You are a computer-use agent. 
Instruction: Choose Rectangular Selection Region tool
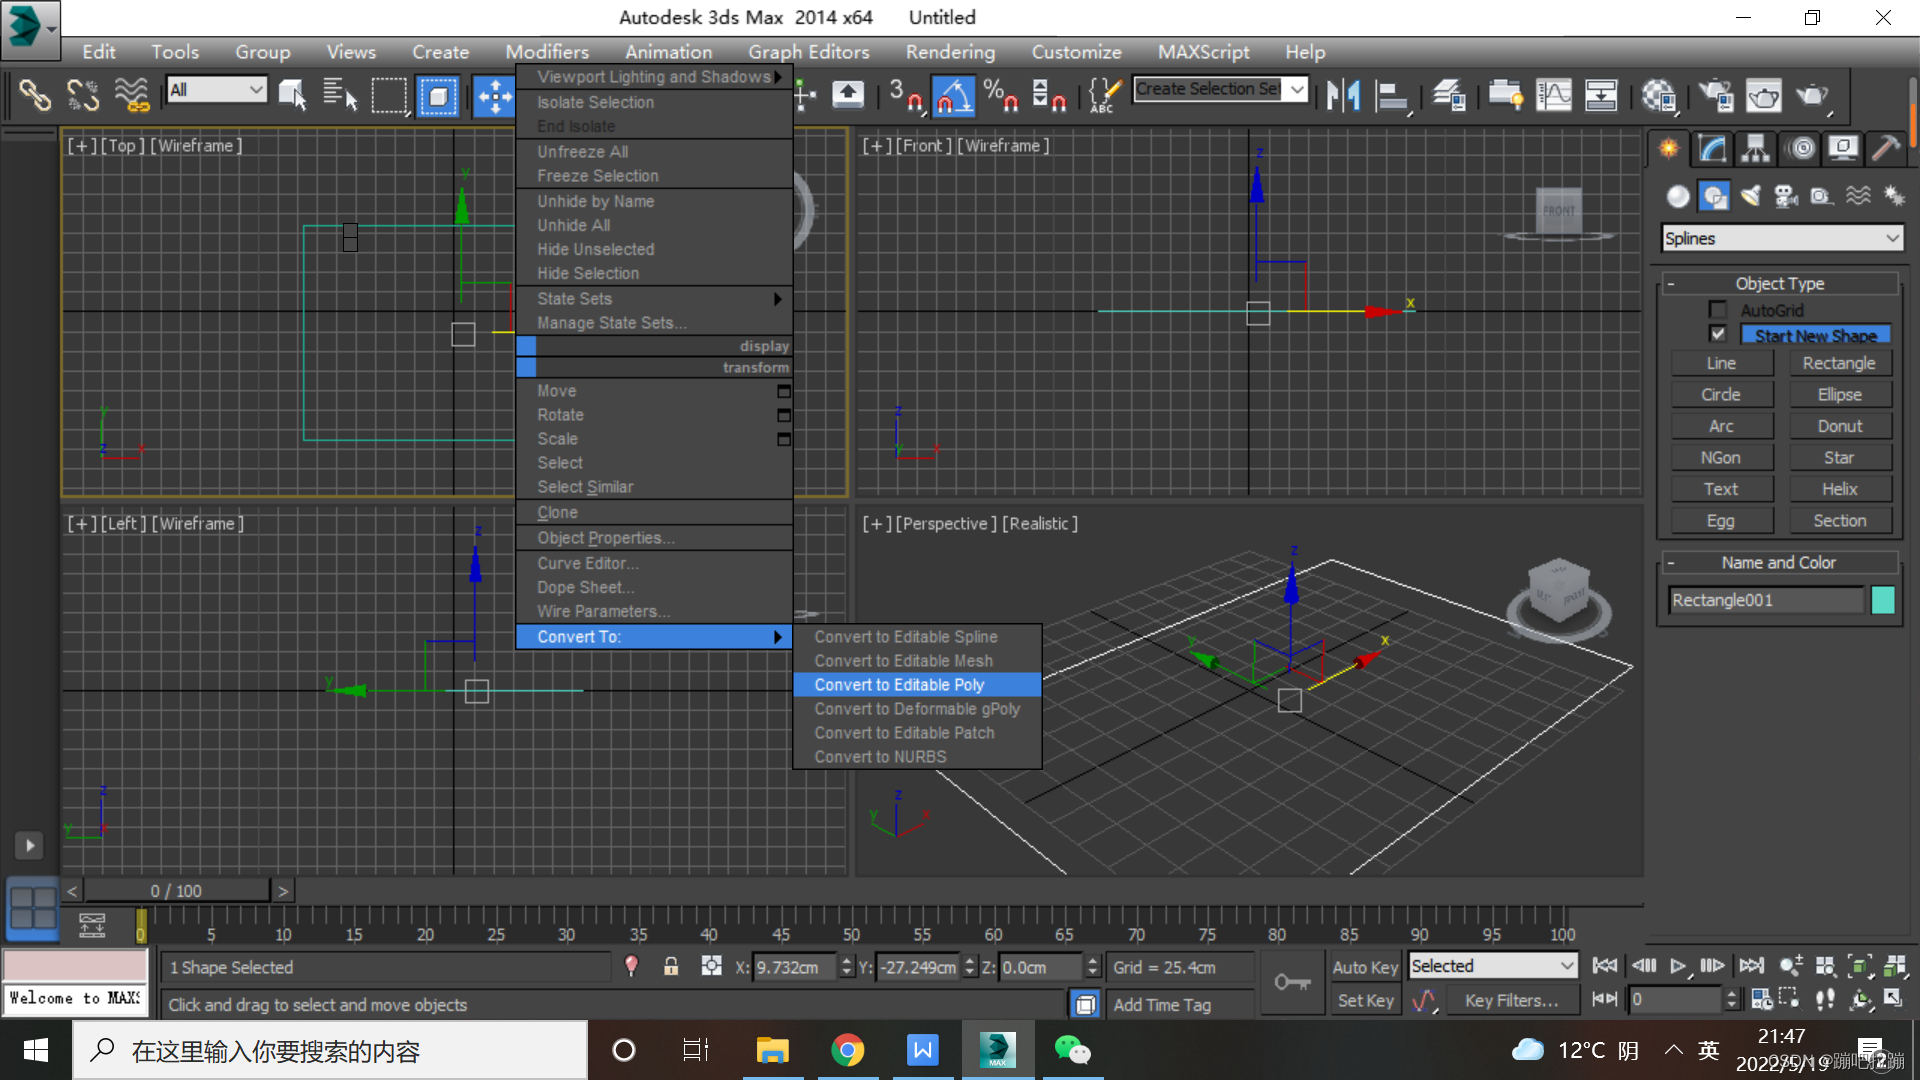click(389, 95)
